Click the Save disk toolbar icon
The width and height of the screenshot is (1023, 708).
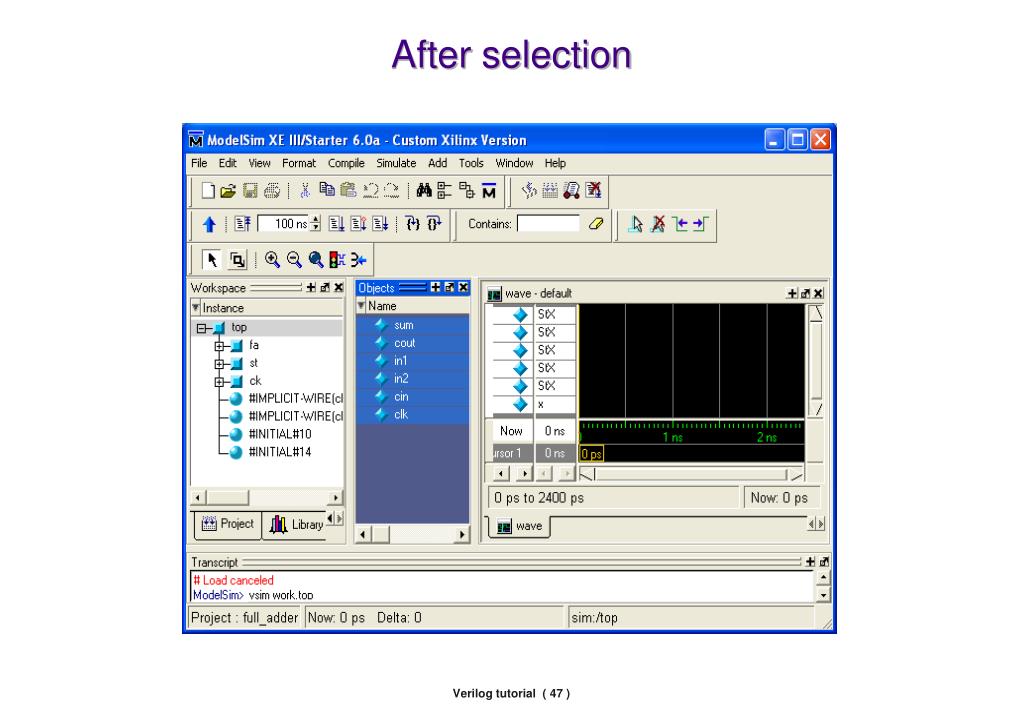pyautogui.click(x=250, y=191)
